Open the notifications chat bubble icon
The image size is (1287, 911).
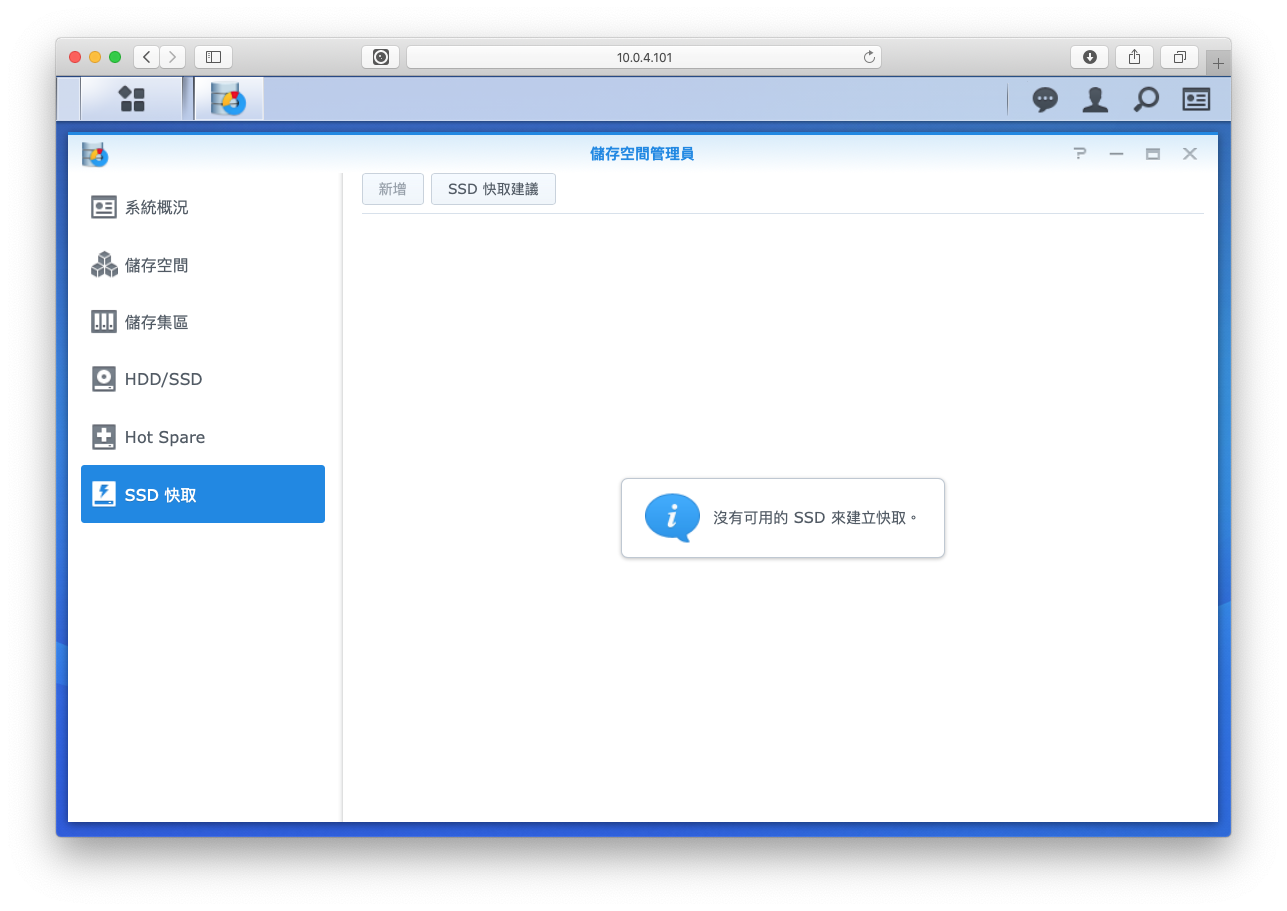(1045, 99)
